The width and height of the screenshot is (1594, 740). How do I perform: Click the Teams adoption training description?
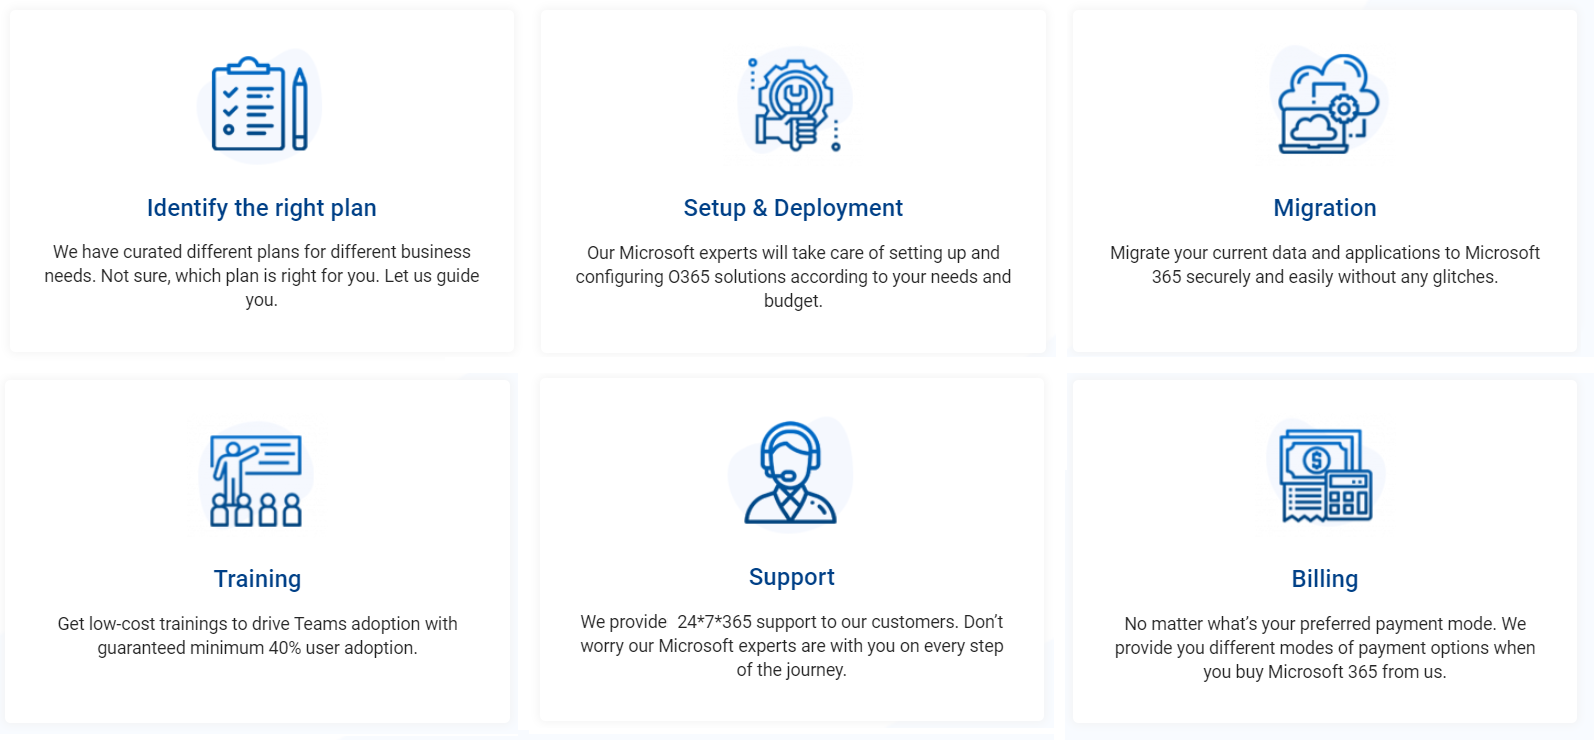click(x=257, y=636)
